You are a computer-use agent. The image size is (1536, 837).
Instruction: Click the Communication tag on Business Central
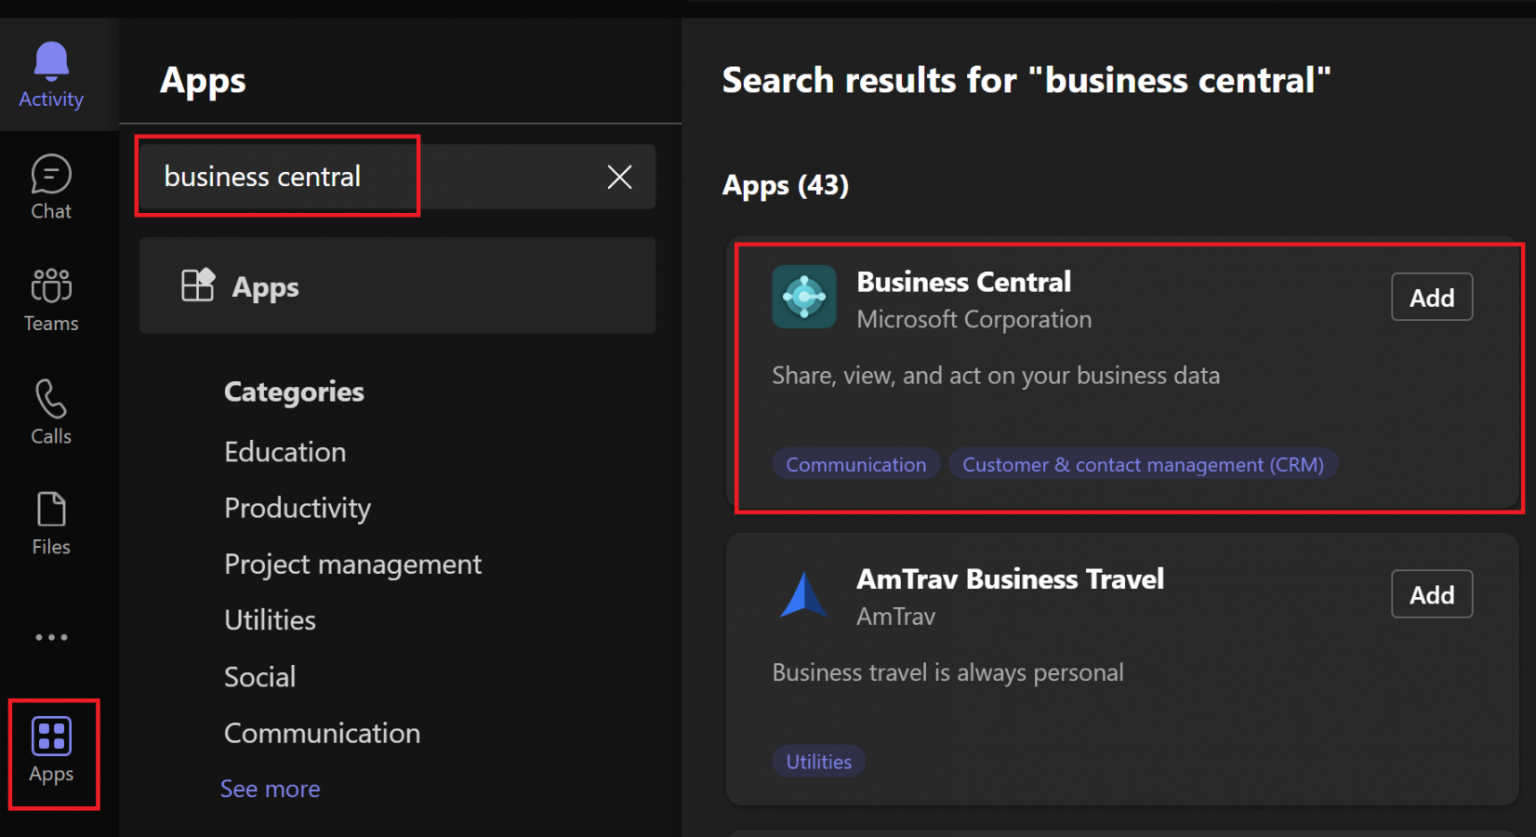[x=855, y=464]
